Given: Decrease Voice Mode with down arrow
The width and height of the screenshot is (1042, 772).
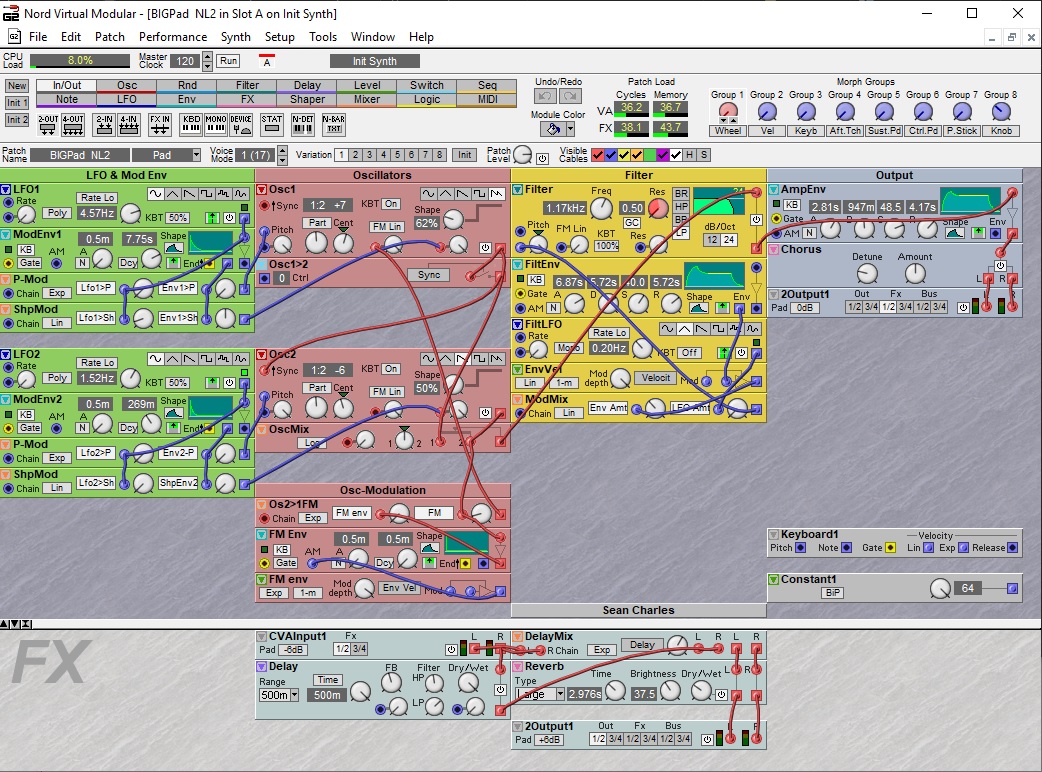Looking at the screenshot, I should [x=282, y=160].
